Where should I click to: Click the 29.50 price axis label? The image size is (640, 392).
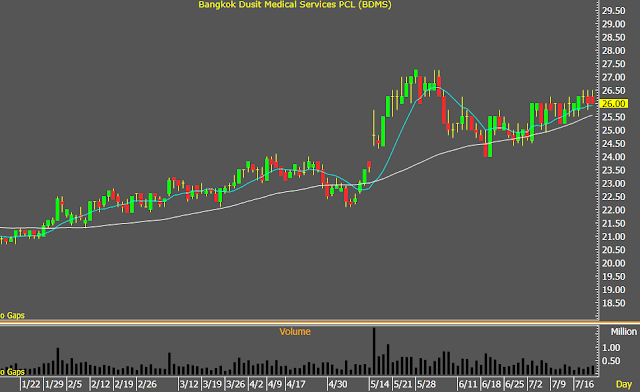[x=613, y=11]
